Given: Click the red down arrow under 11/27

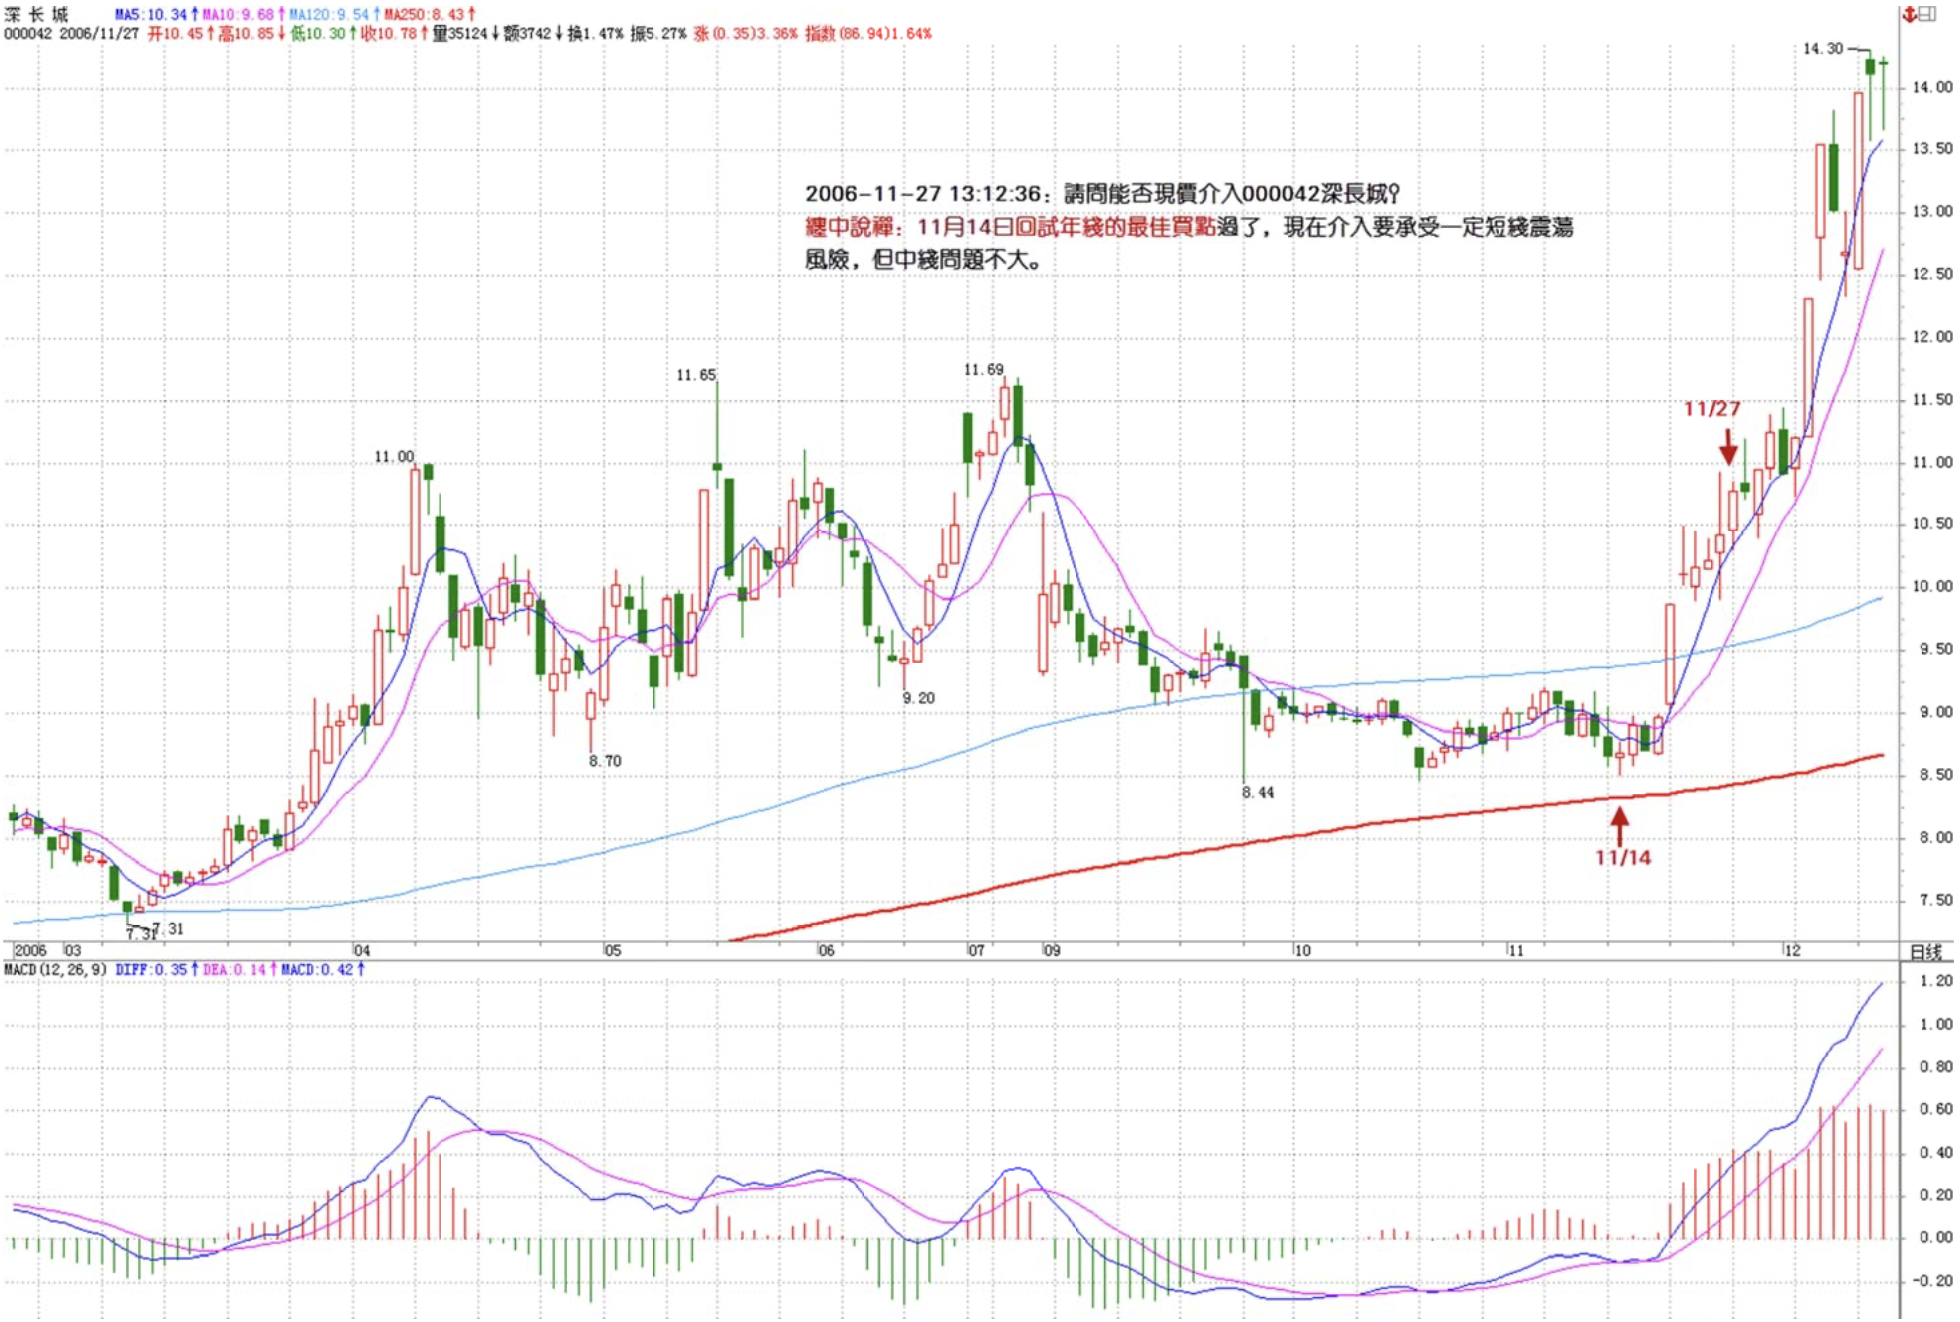Looking at the screenshot, I should tap(1728, 447).
